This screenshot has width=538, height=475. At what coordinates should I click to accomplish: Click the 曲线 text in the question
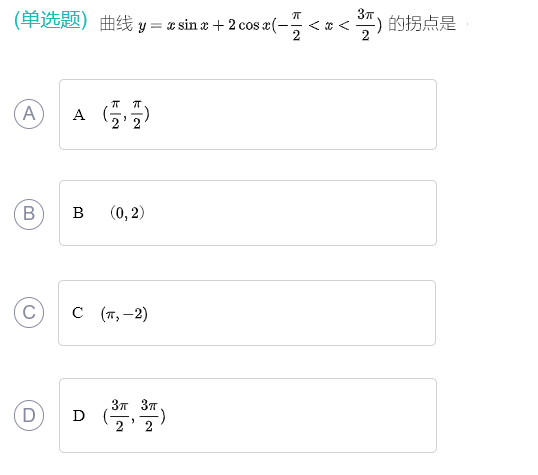coord(116,24)
